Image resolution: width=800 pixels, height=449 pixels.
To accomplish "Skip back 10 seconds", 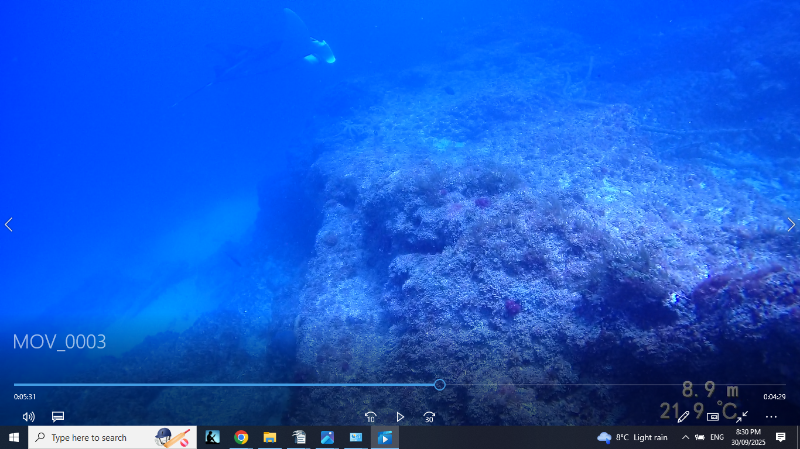I will coord(370,416).
